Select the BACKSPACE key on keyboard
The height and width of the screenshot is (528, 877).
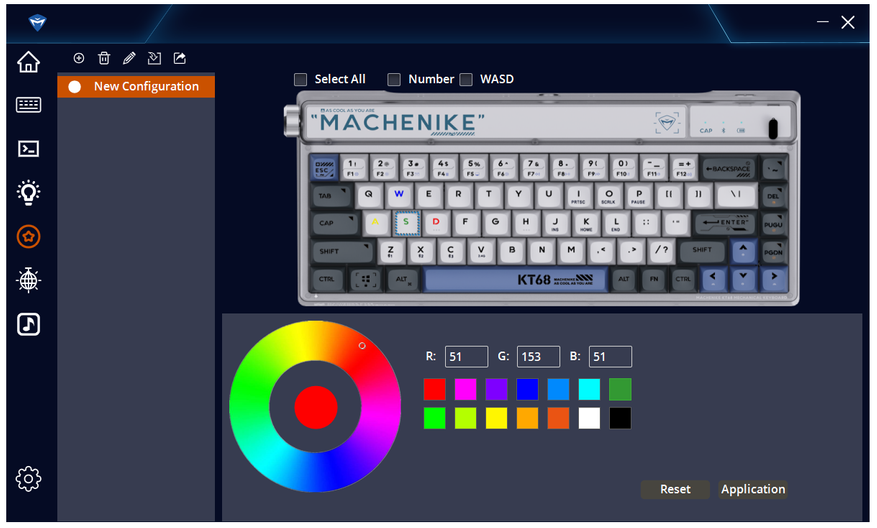[x=727, y=168]
